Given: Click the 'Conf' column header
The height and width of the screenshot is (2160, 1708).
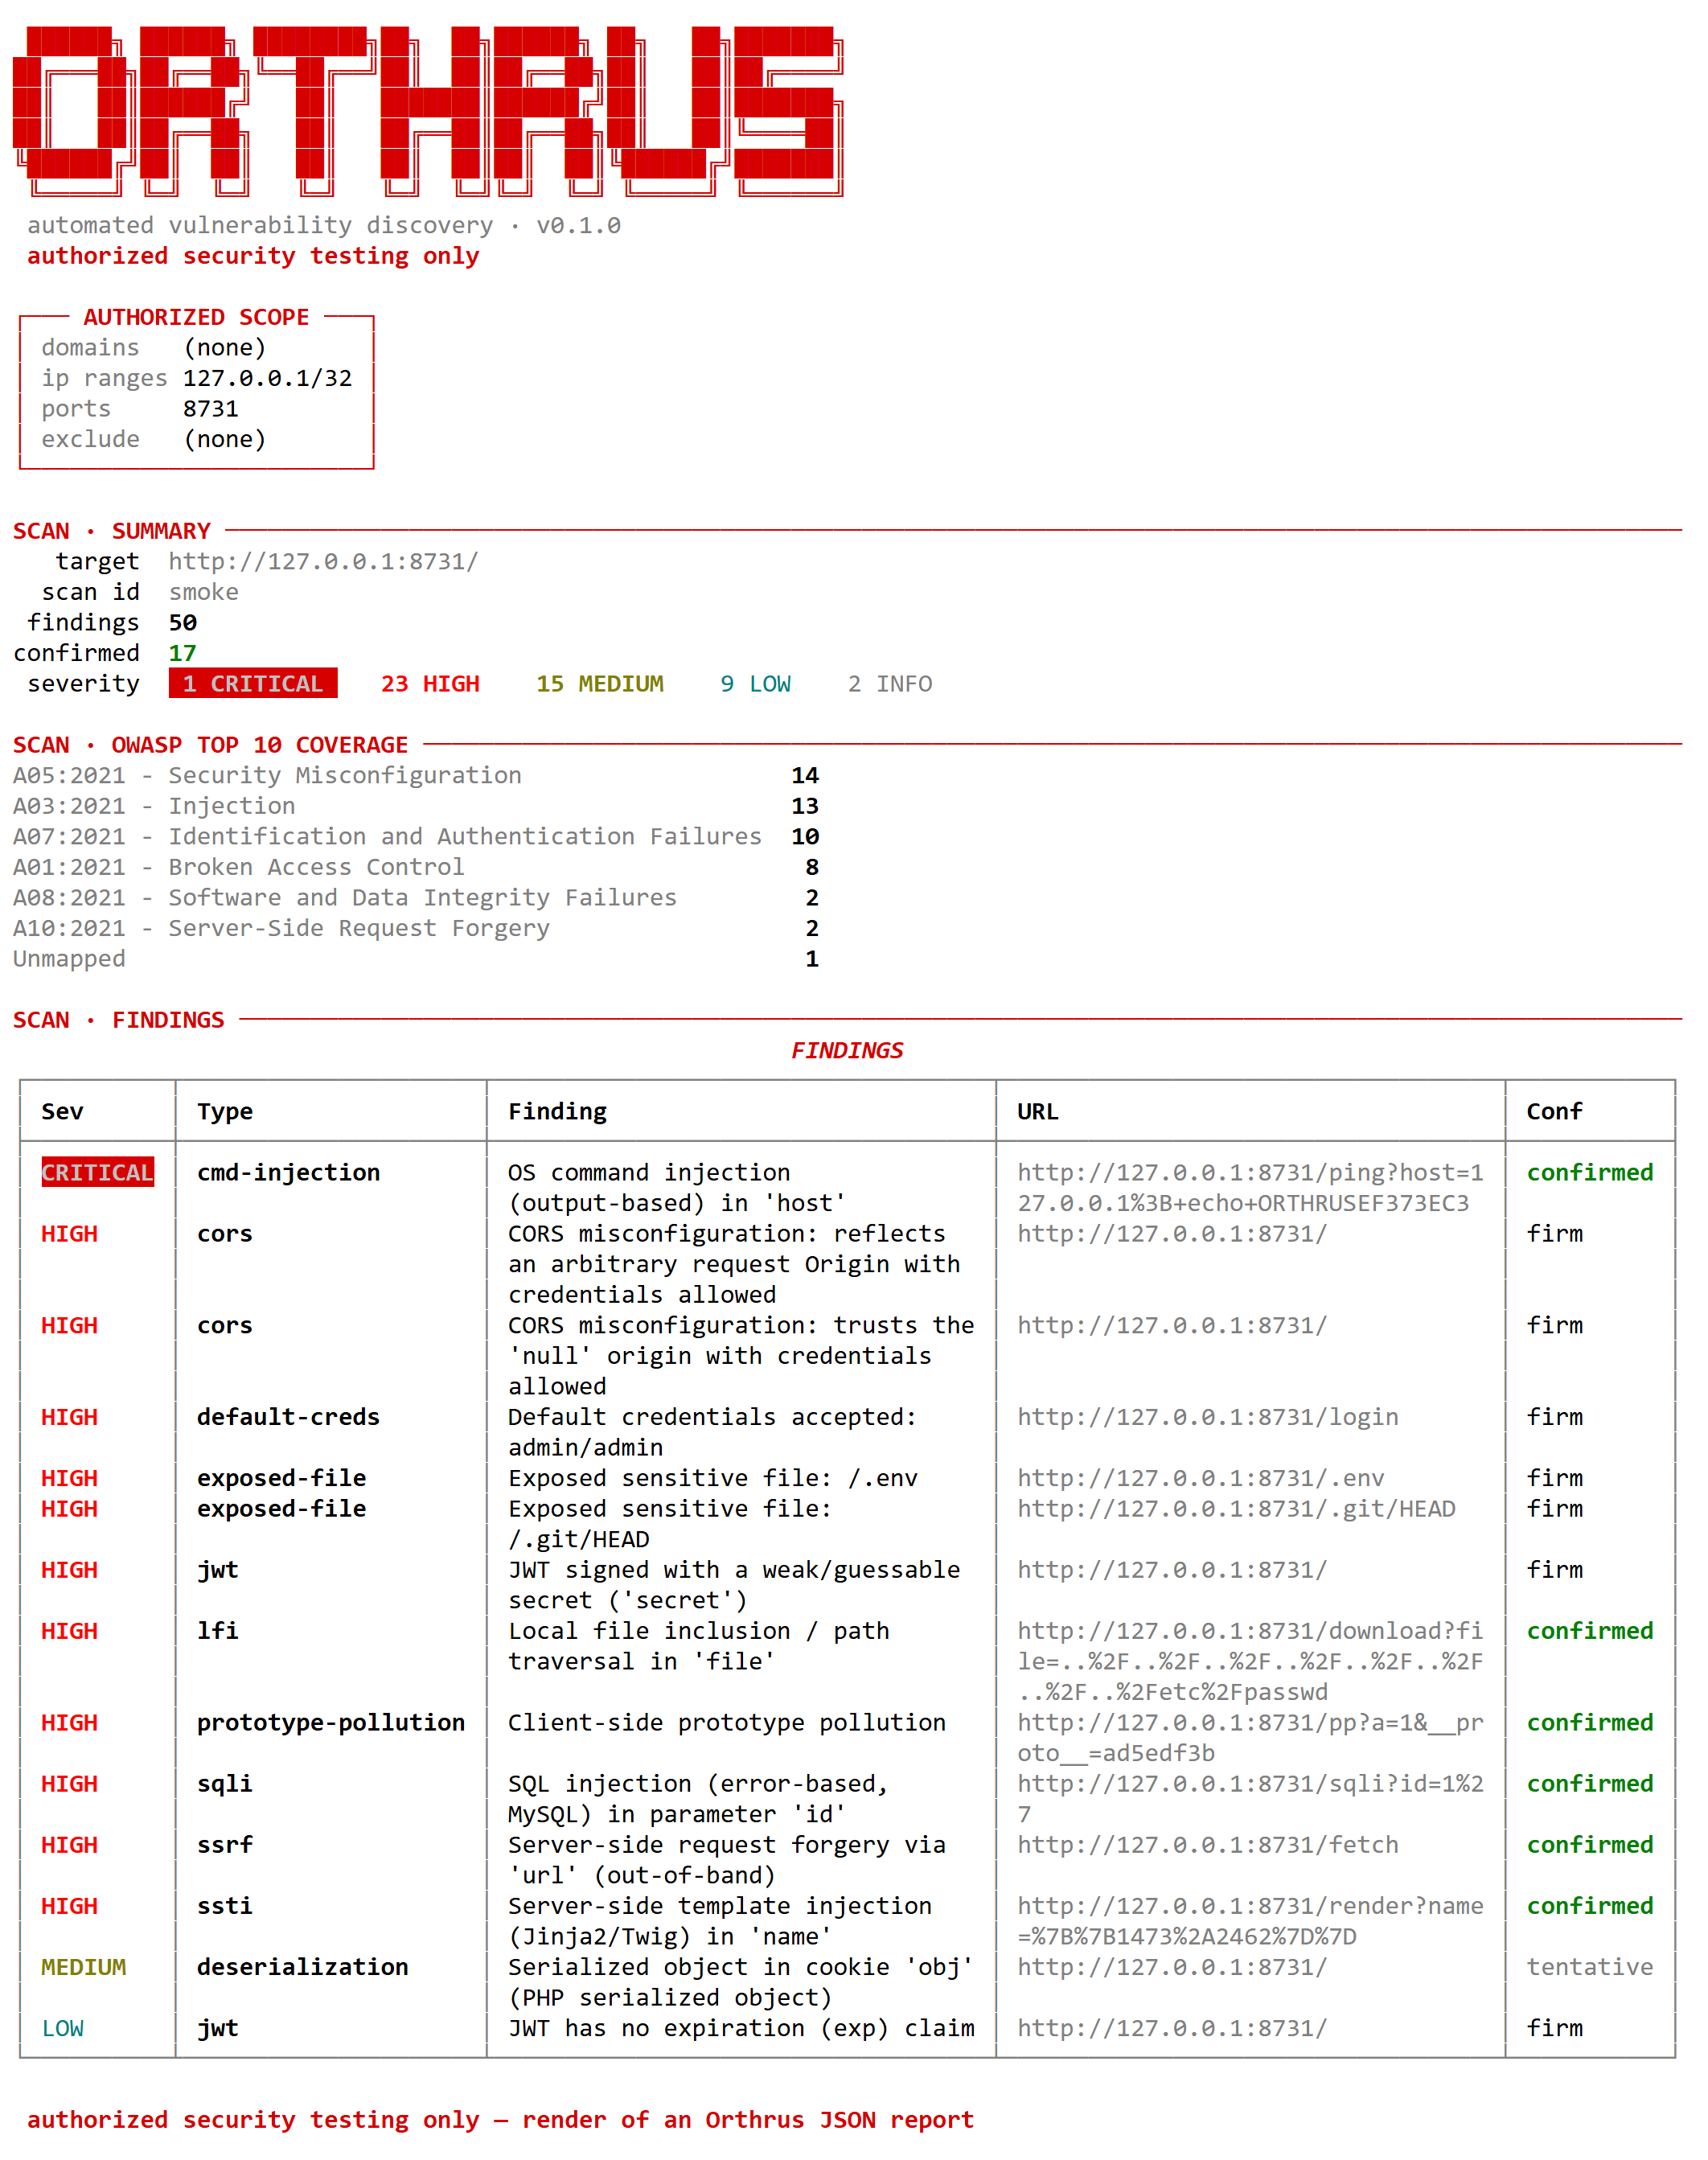Looking at the screenshot, I should coord(1554,1111).
